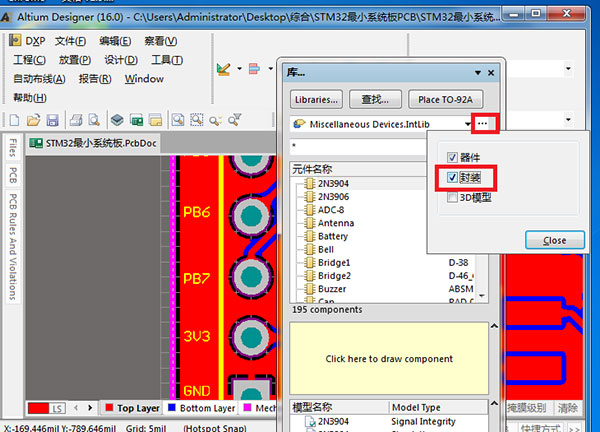This screenshot has width=600, height=432.
Task: Click the layer stack devices icon
Action: tap(117, 120)
